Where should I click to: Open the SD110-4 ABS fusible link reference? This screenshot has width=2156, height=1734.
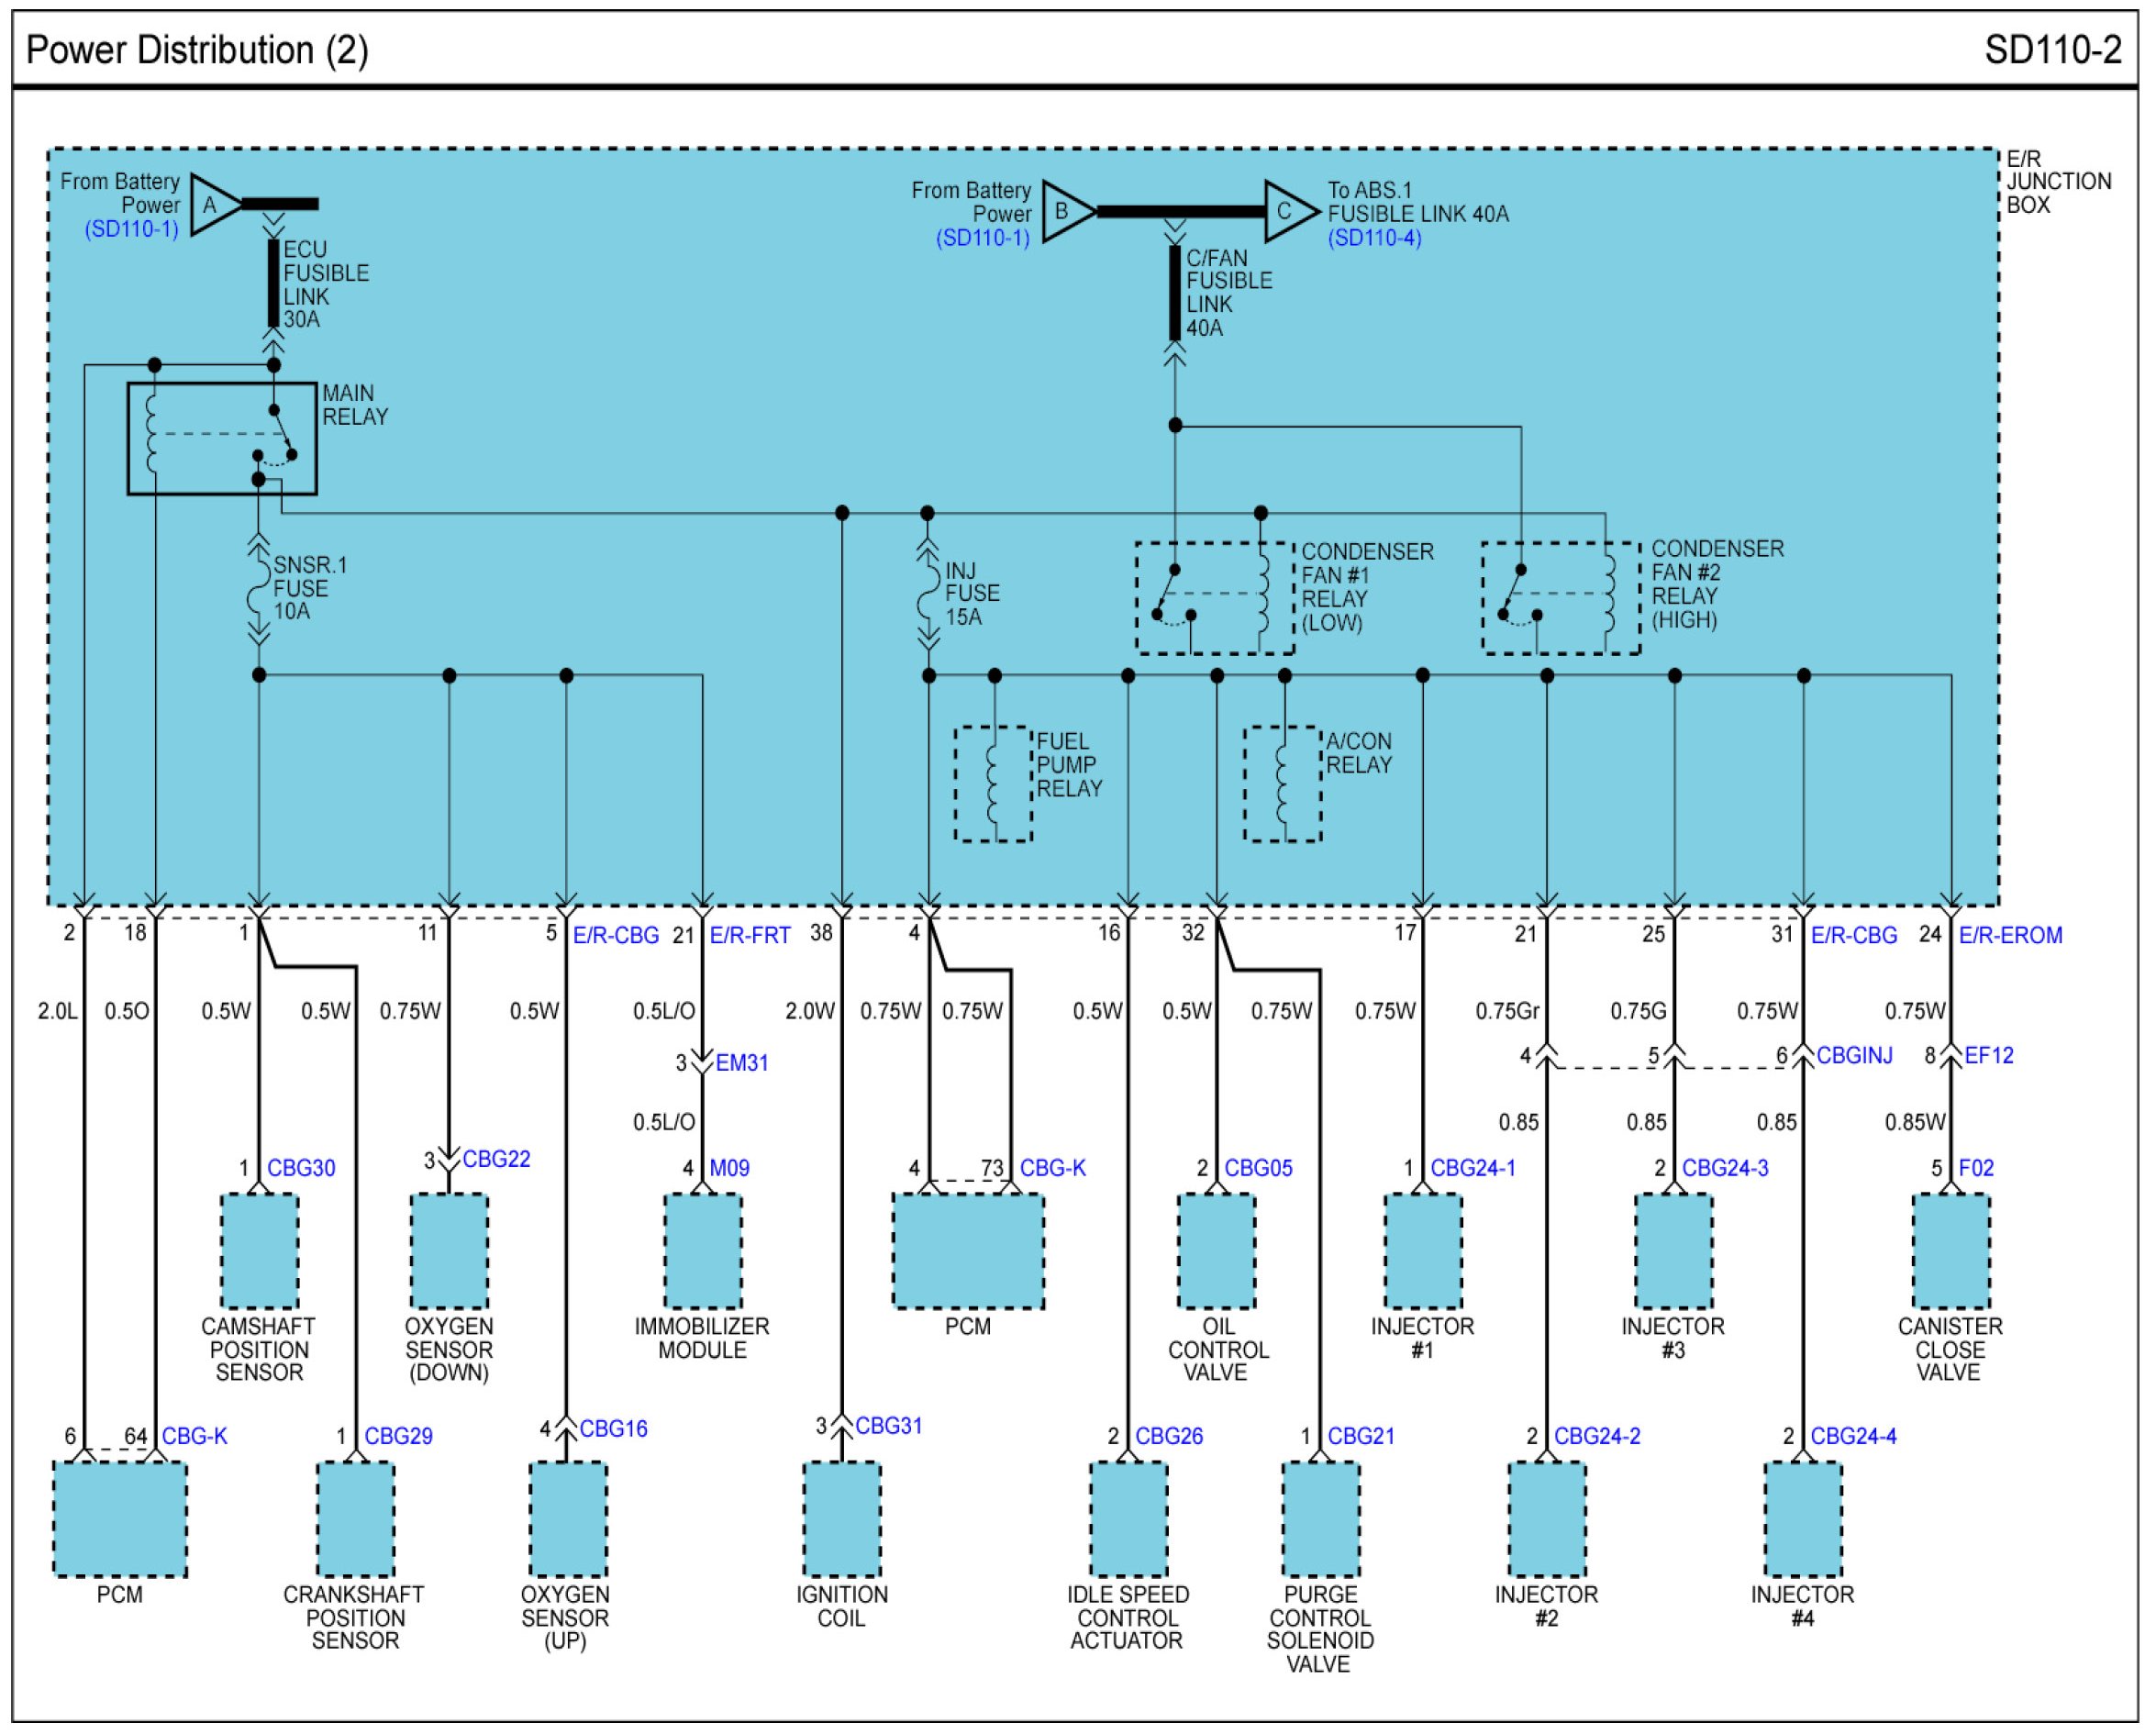1375,238
